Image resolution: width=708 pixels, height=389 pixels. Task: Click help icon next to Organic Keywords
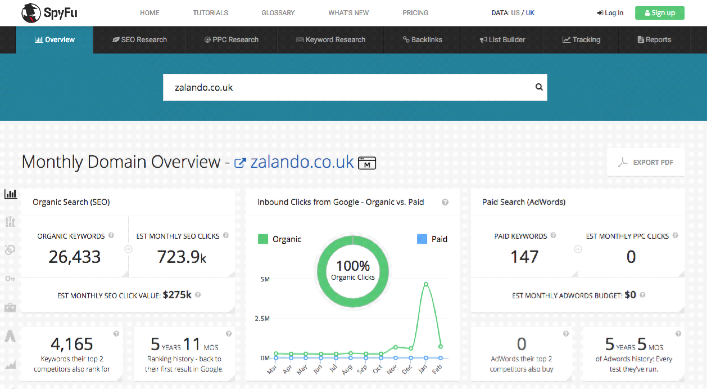111,235
